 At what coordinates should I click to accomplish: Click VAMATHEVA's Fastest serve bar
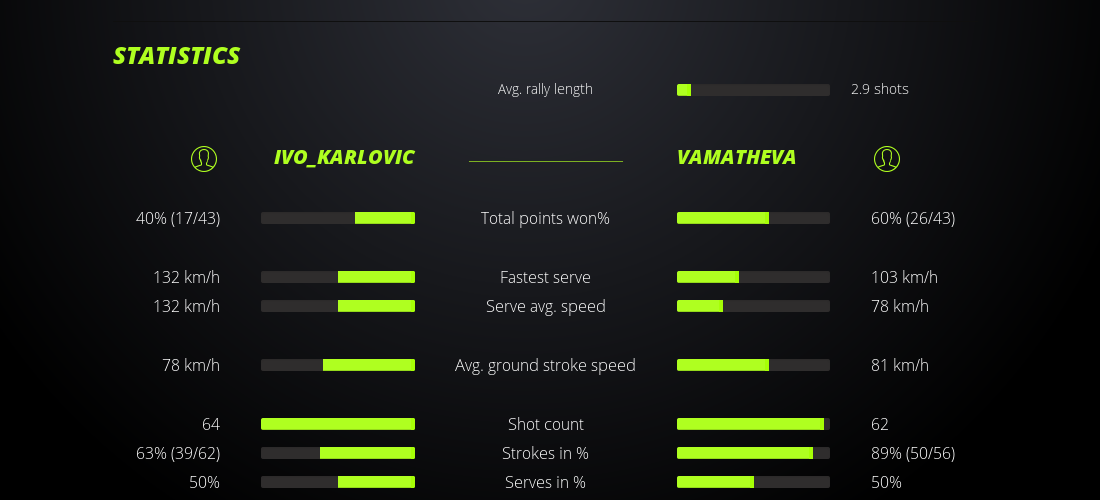[753, 277]
